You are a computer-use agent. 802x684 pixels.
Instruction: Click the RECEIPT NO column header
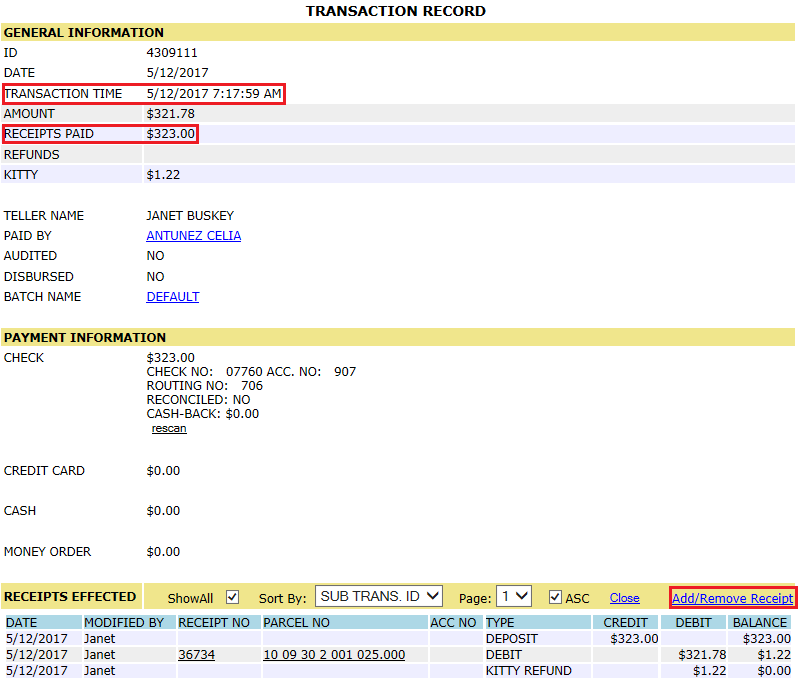(x=219, y=623)
